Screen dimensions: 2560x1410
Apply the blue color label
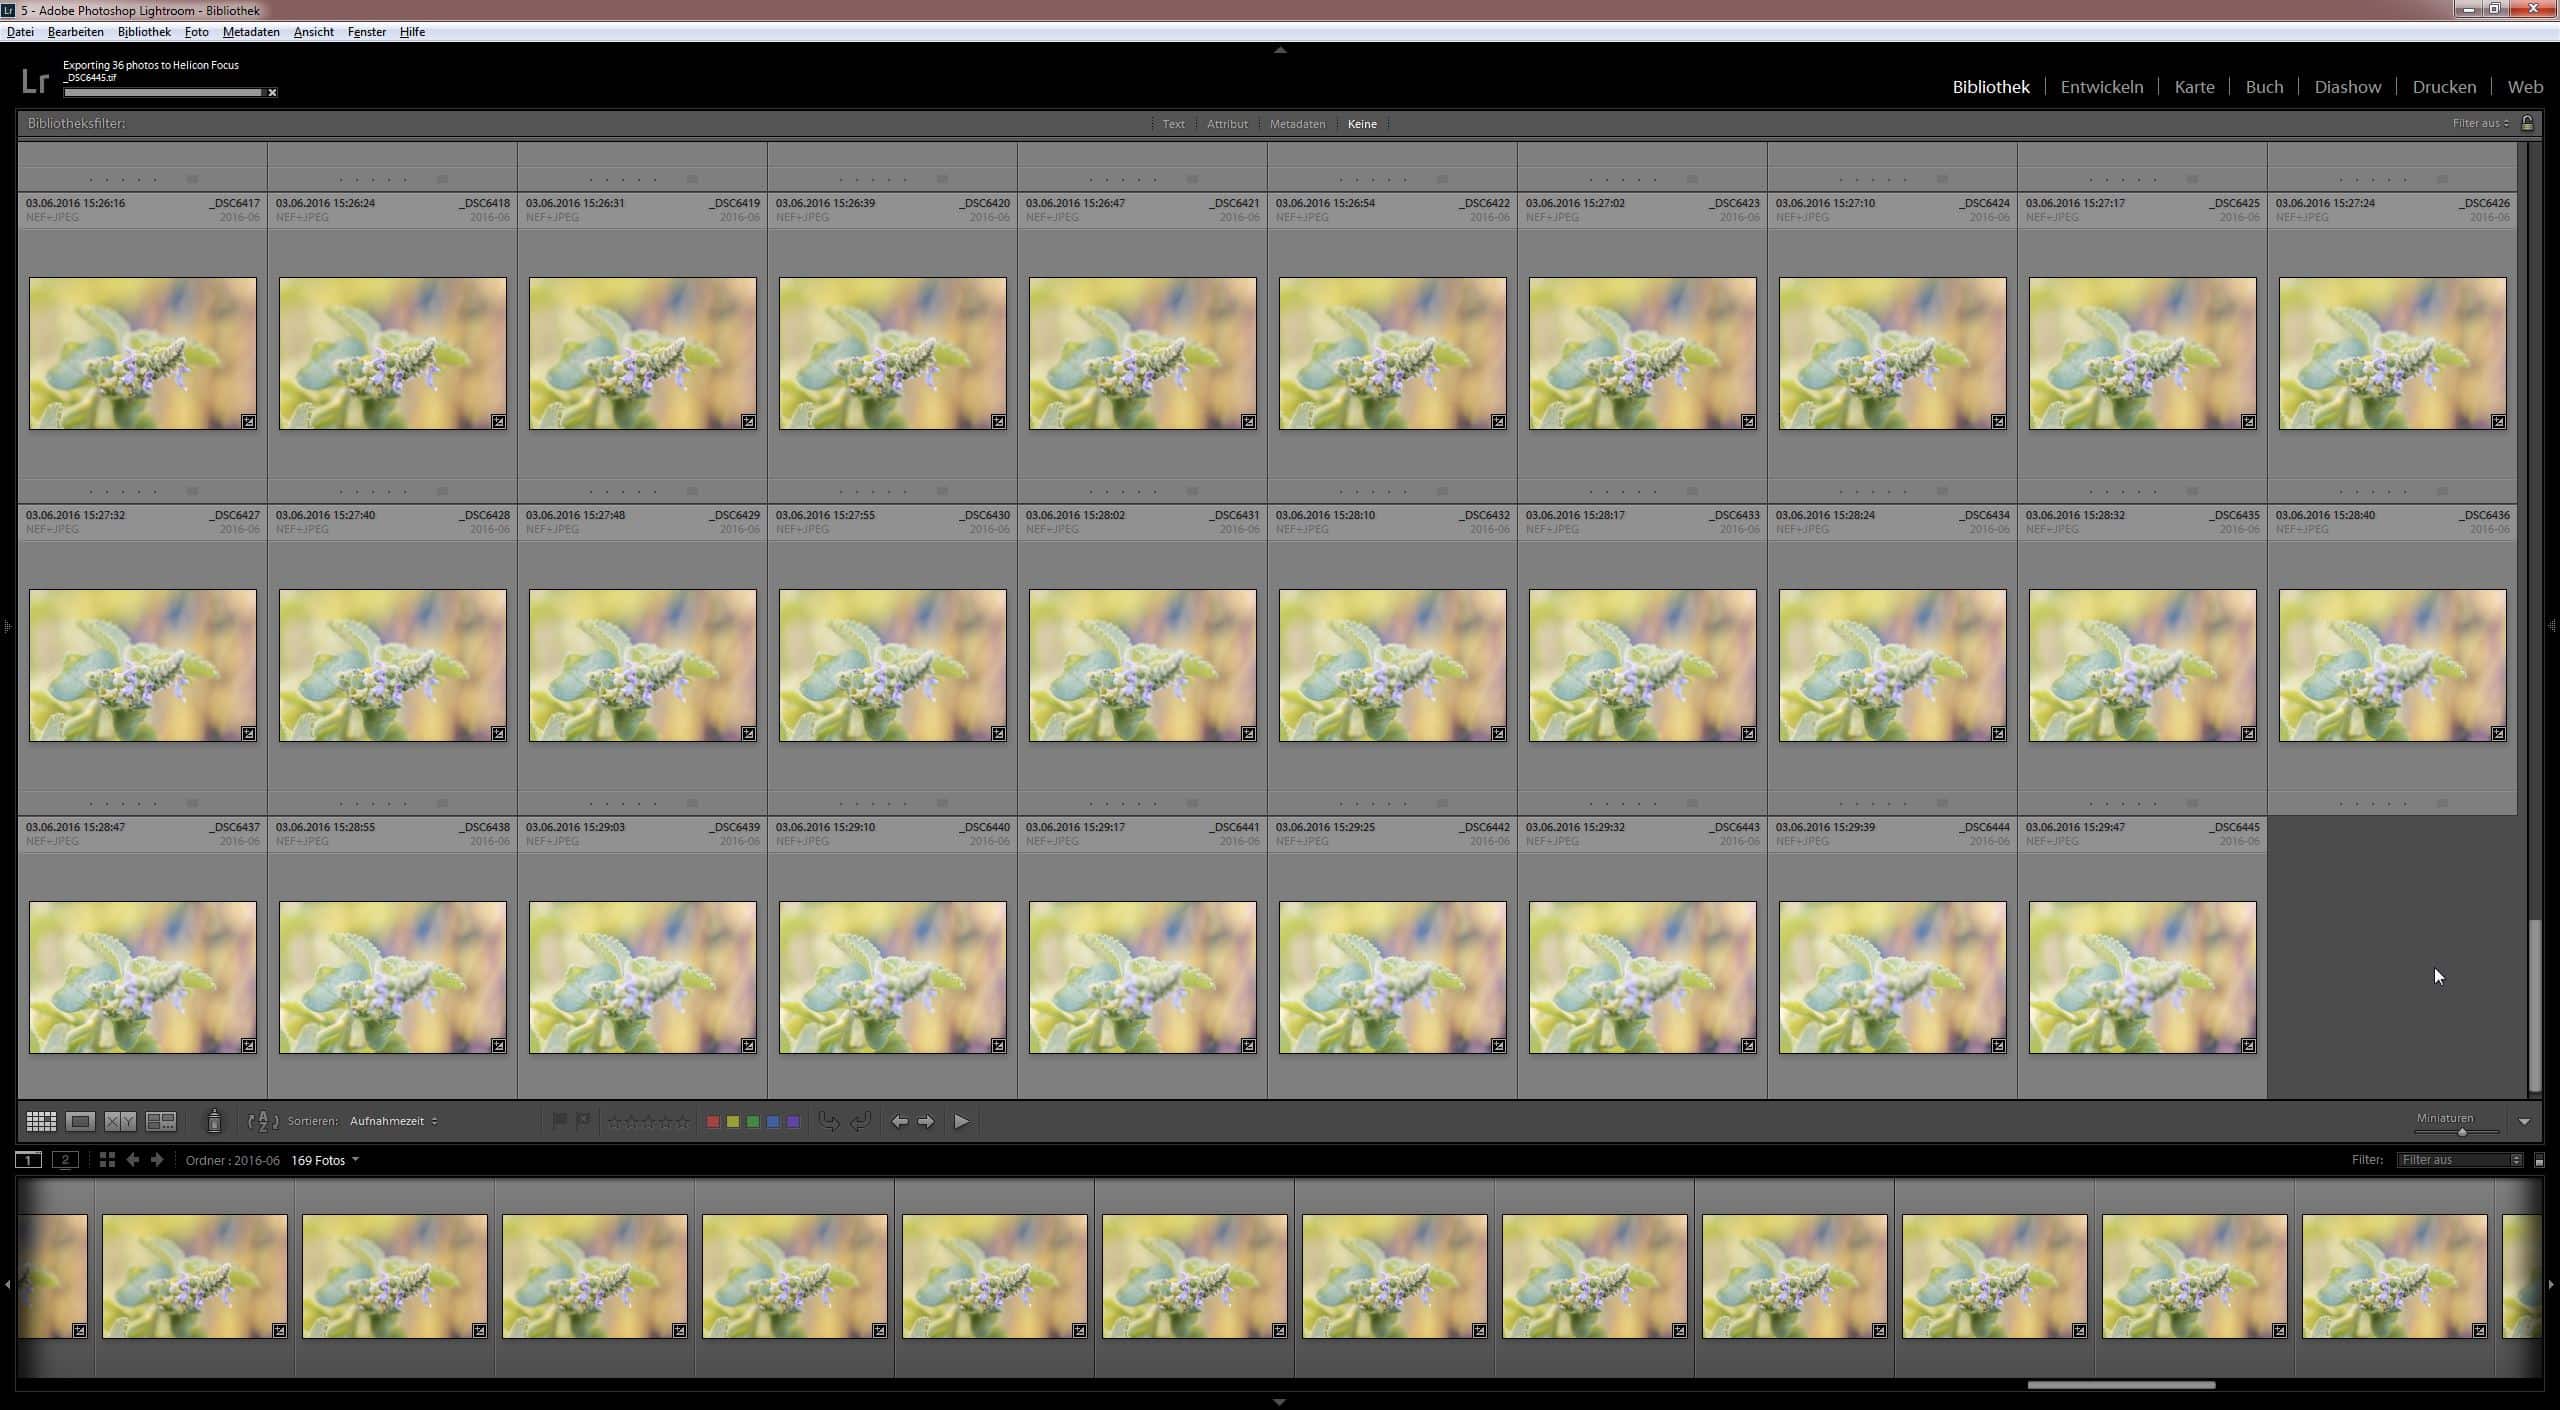click(x=773, y=1122)
